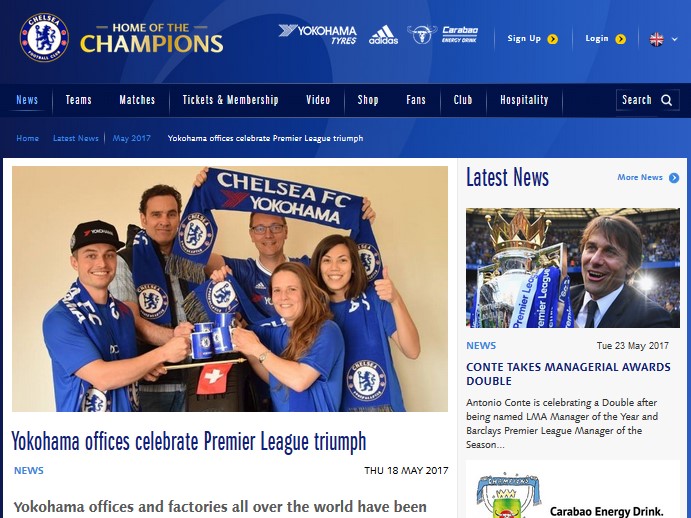This screenshot has height=518, width=691.
Task: Go to the Shop section
Action: (x=368, y=100)
